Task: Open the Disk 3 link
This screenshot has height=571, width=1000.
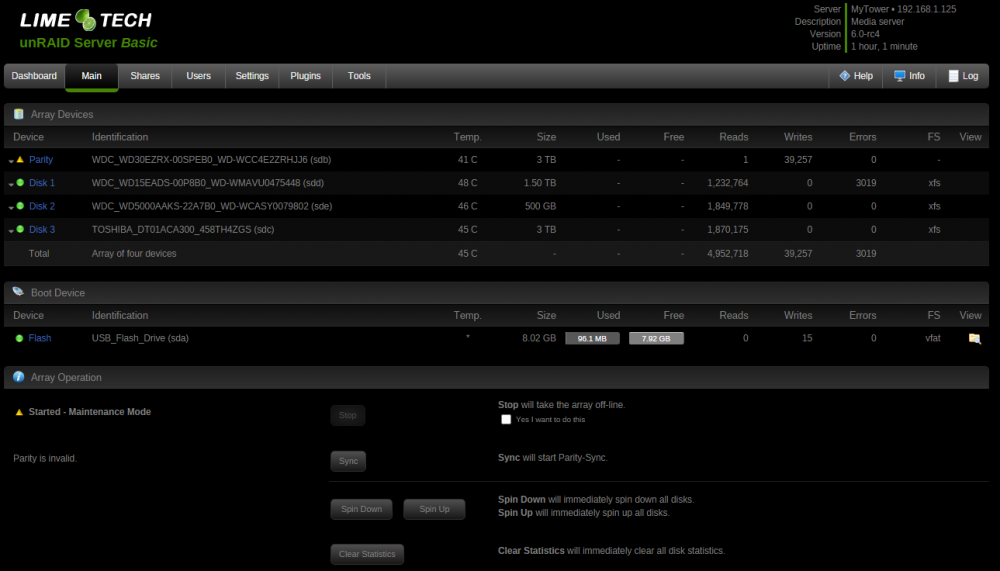Action: [x=41, y=229]
